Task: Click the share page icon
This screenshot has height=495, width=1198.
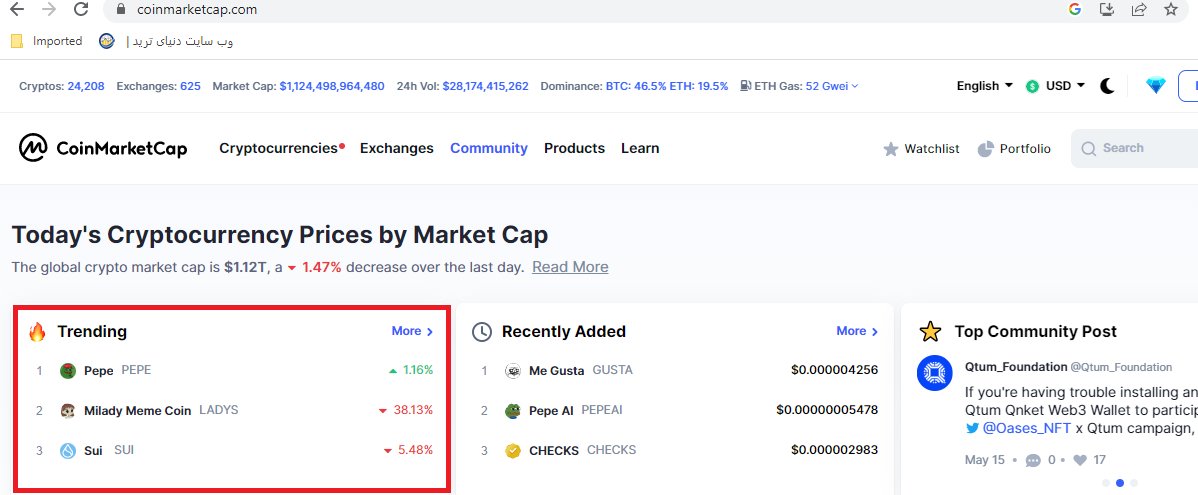Action: (1138, 10)
